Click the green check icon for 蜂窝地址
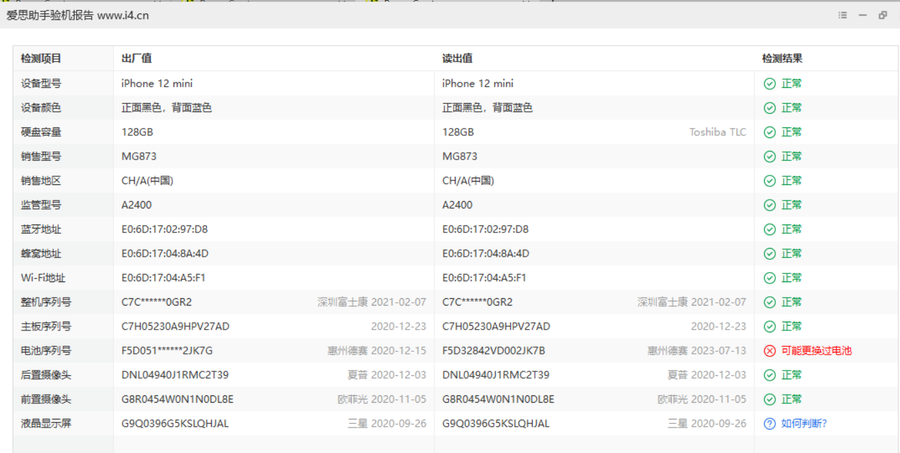Screen dimensions: 900x453 (770, 253)
